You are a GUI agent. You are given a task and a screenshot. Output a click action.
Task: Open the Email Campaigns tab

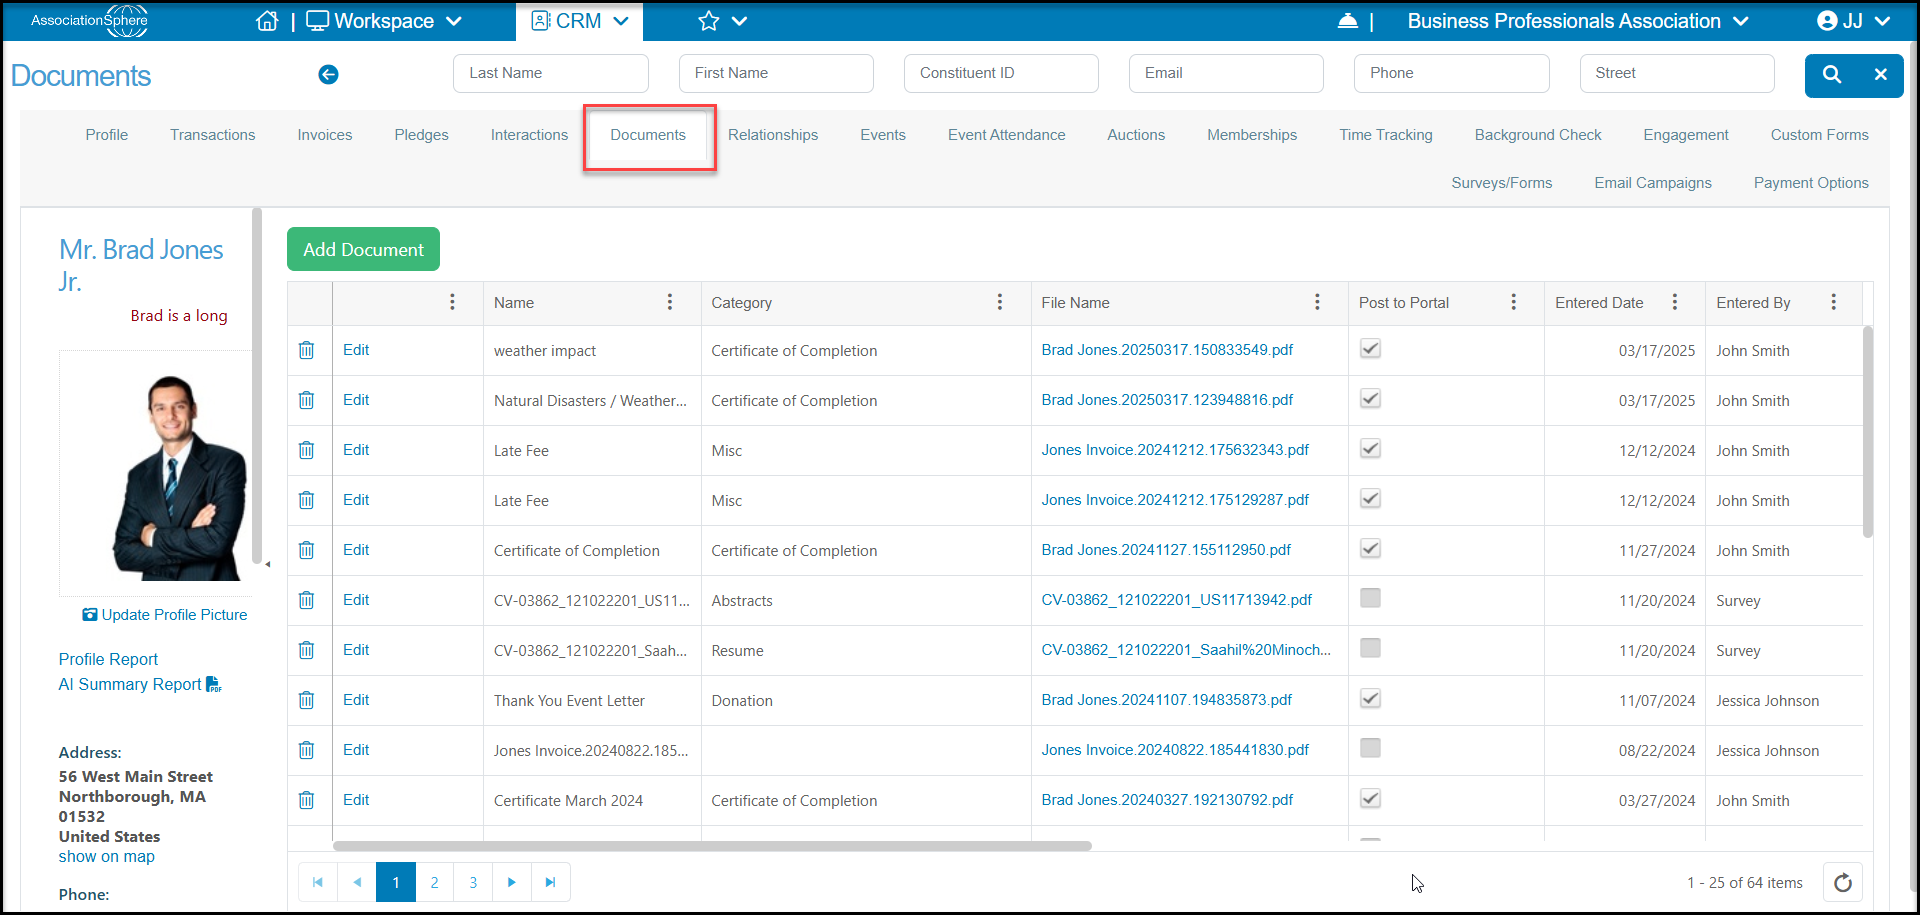[1653, 183]
